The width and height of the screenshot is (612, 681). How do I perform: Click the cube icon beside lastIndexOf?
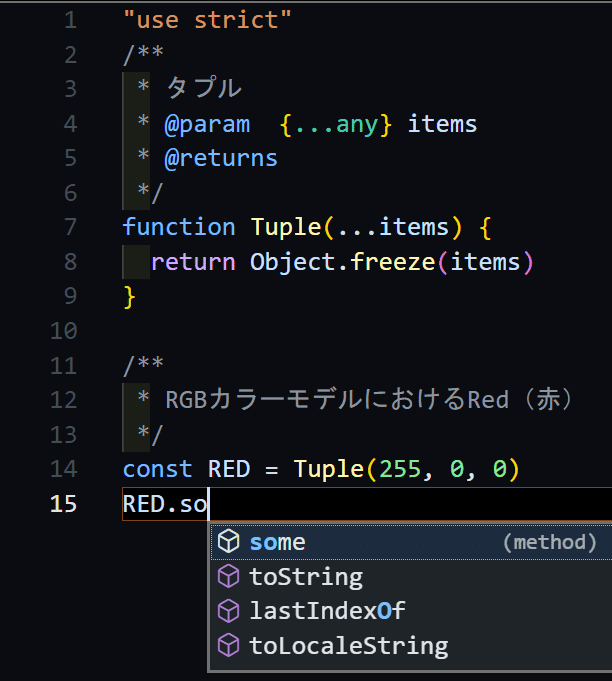[x=229, y=611]
